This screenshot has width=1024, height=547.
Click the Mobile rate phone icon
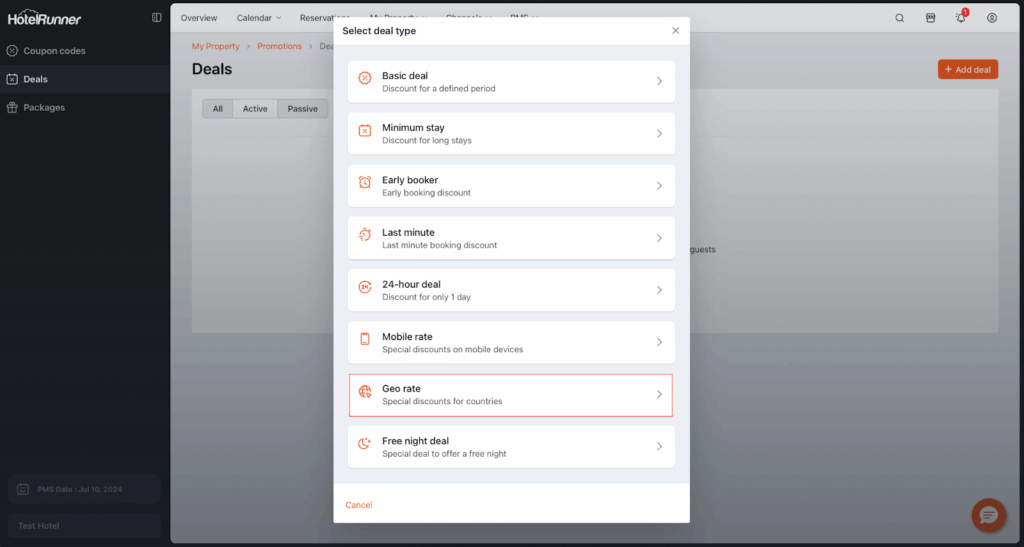pyautogui.click(x=365, y=339)
